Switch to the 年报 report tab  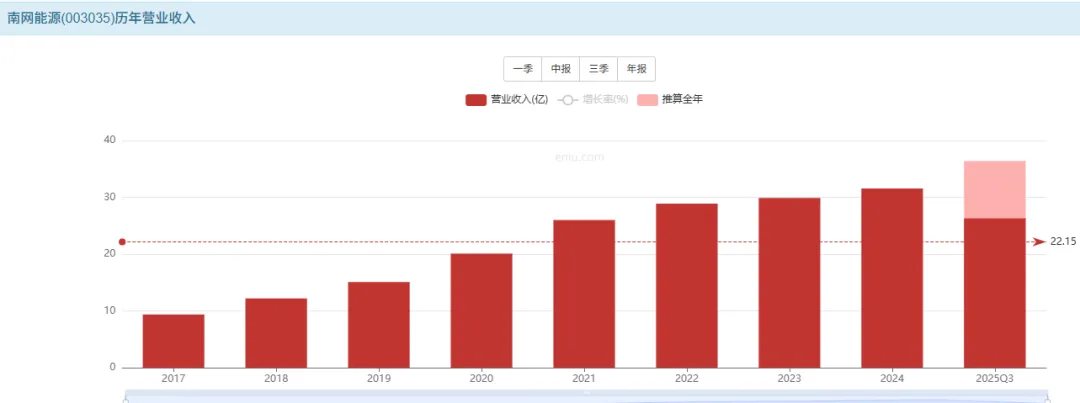click(x=636, y=69)
